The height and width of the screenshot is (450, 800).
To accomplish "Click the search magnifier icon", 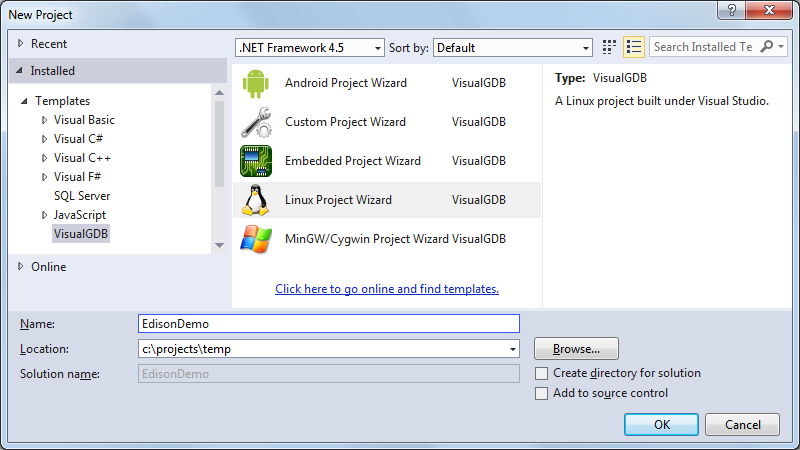I will [766, 47].
